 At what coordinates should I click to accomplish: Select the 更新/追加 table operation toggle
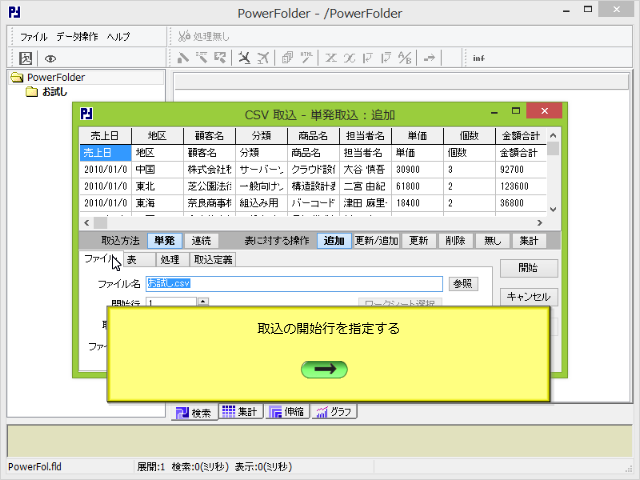[x=376, y=240]
